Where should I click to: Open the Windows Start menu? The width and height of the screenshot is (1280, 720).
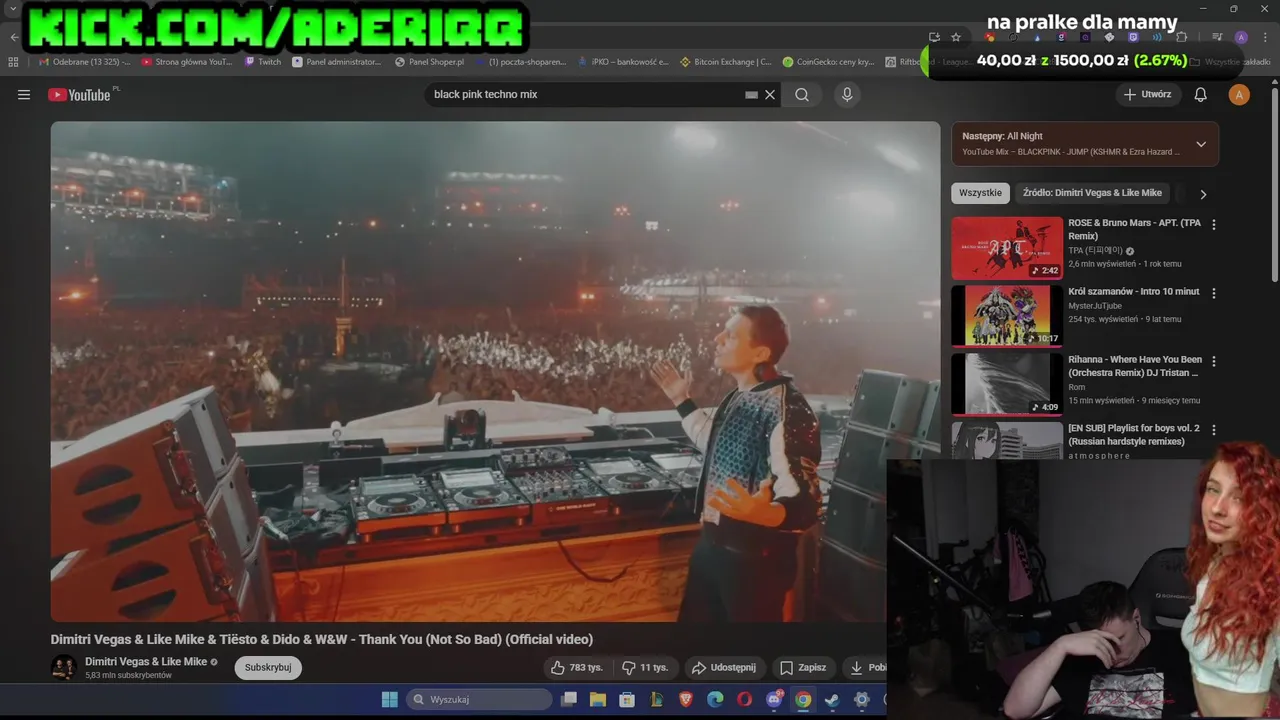[x=390, y=699]
